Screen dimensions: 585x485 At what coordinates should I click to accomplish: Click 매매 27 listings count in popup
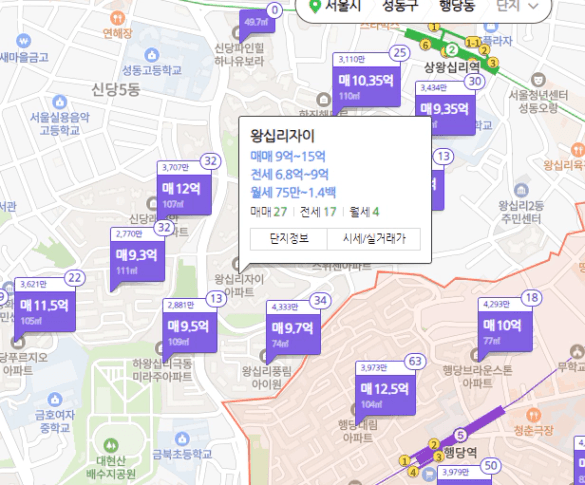tap(269, 212)
